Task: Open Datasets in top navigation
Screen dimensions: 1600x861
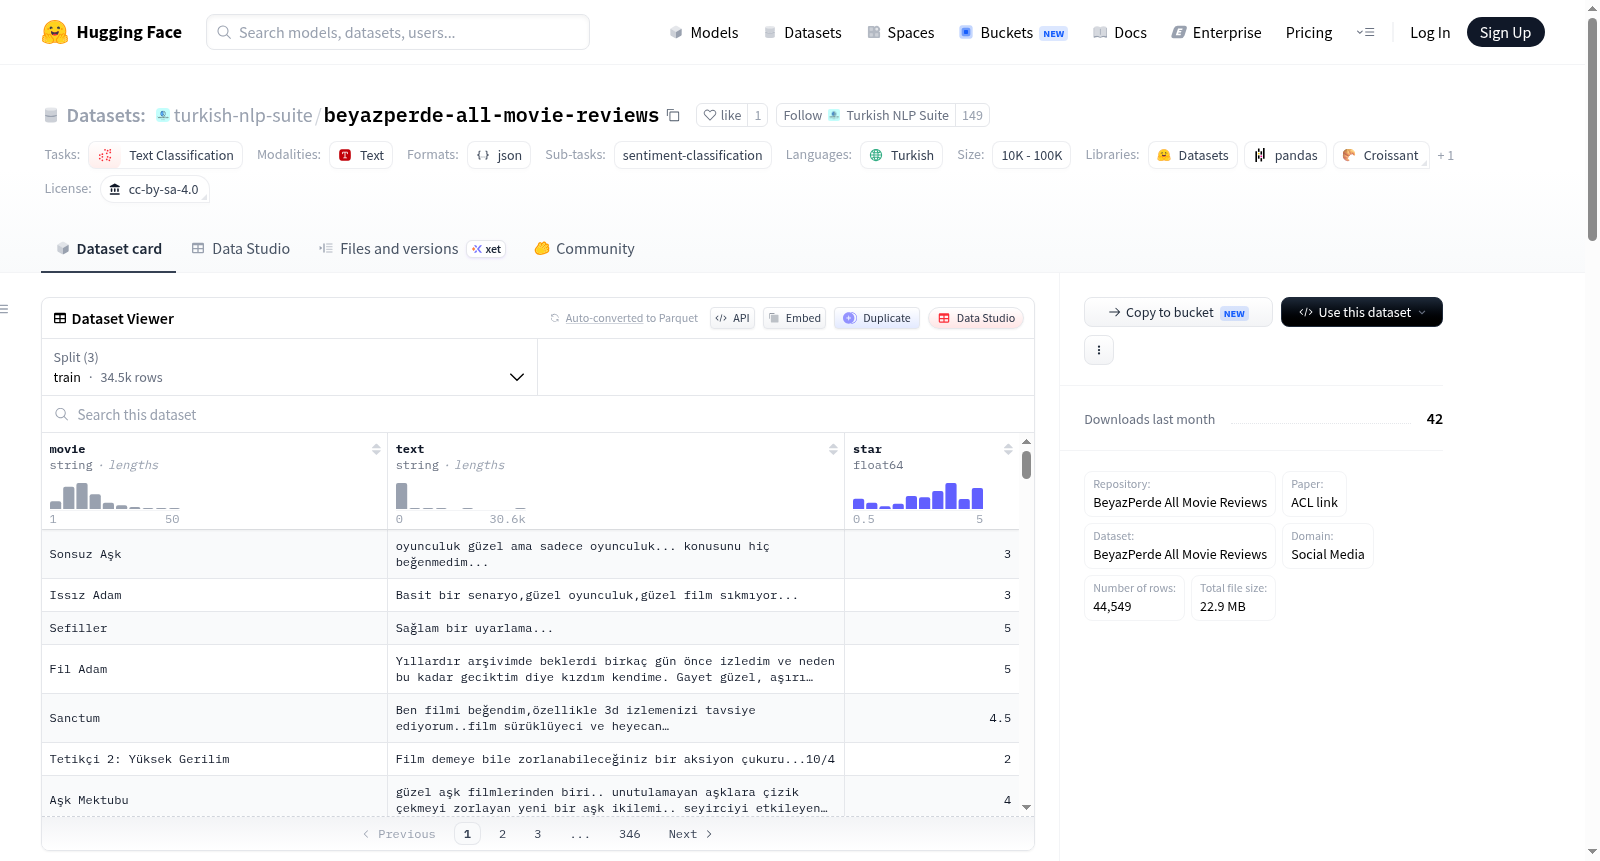Action: pyautogui.click(x=802, y=32)
